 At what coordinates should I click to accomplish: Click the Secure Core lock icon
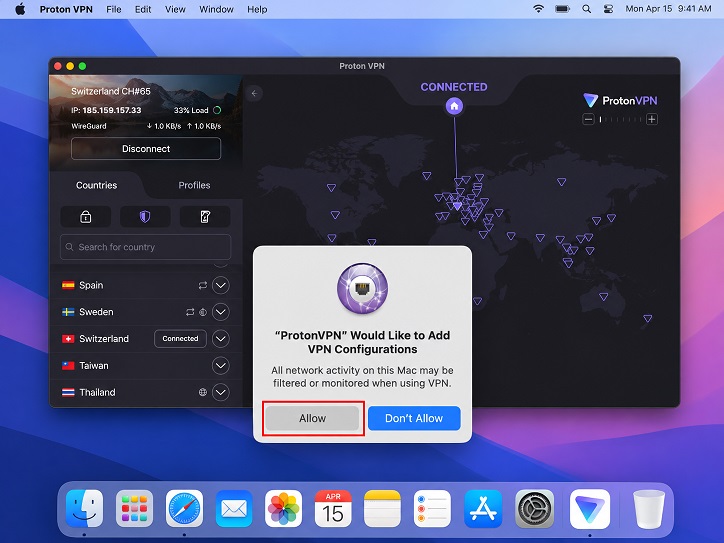pyautogui.click(x=85, y=217)
